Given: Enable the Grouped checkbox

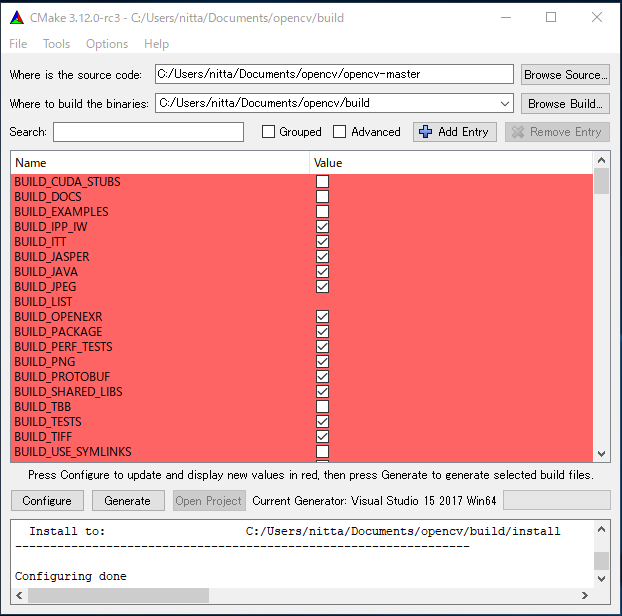Looking at the screenshot, I should click(268, 132).
